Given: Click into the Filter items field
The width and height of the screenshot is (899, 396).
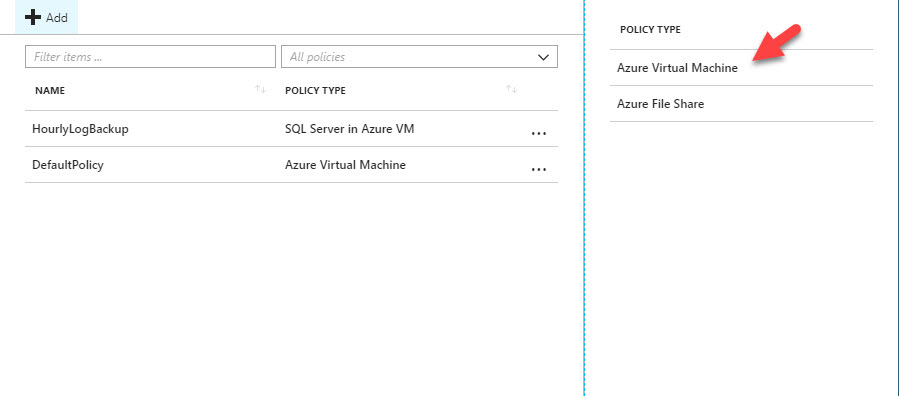Looking at the screenshot, I should (150, 57).
